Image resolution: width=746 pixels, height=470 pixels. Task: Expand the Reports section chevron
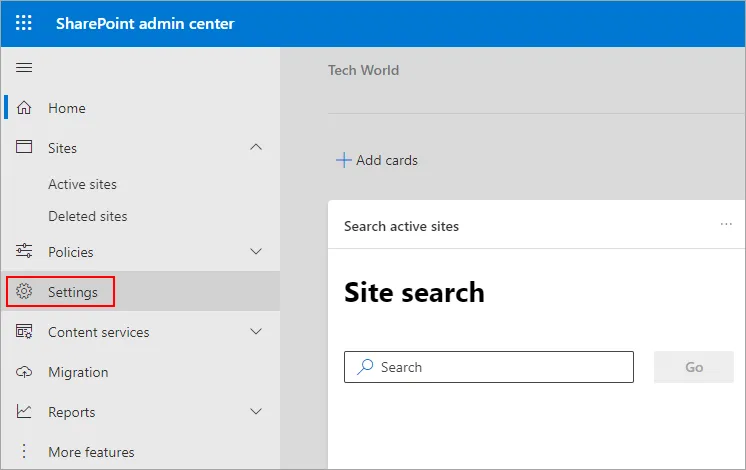click(x=256, y=411)
